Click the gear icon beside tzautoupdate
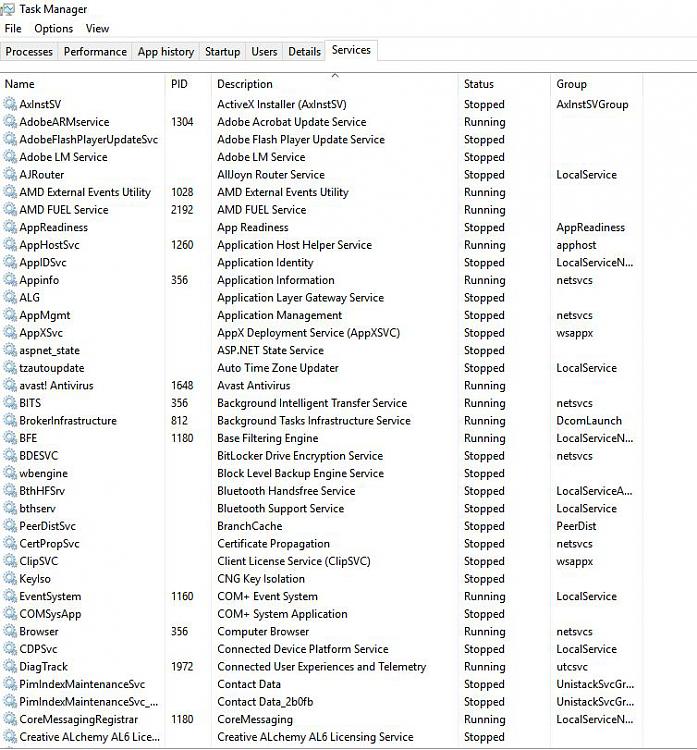Viewport: 697px width, 750px height. coord(10,368)
